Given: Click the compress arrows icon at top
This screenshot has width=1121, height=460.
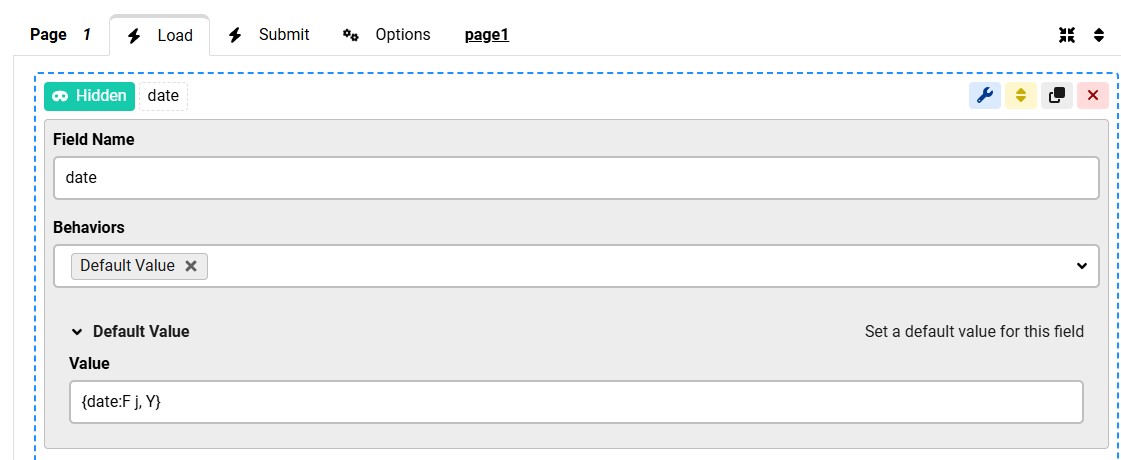Looking at the screenshot, I should pos(1067,35).
